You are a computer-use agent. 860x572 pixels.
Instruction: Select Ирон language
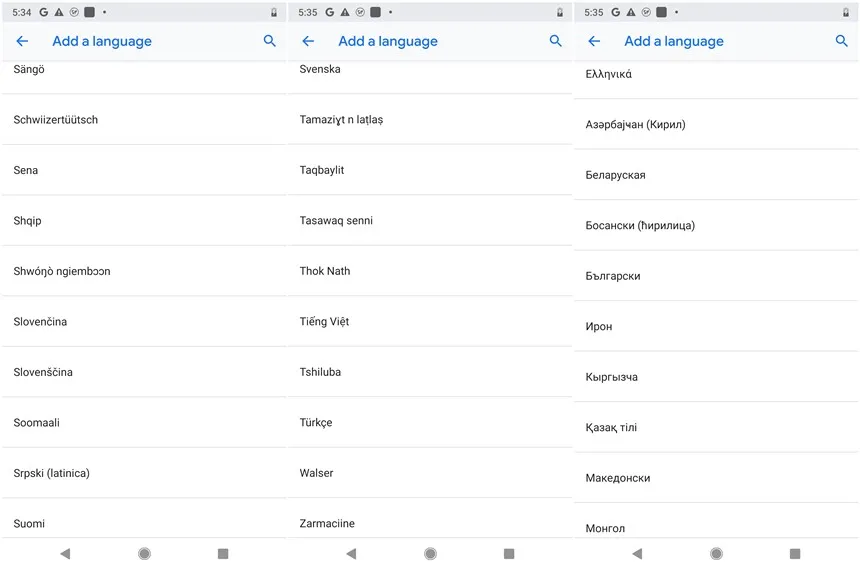click(716, 326)
